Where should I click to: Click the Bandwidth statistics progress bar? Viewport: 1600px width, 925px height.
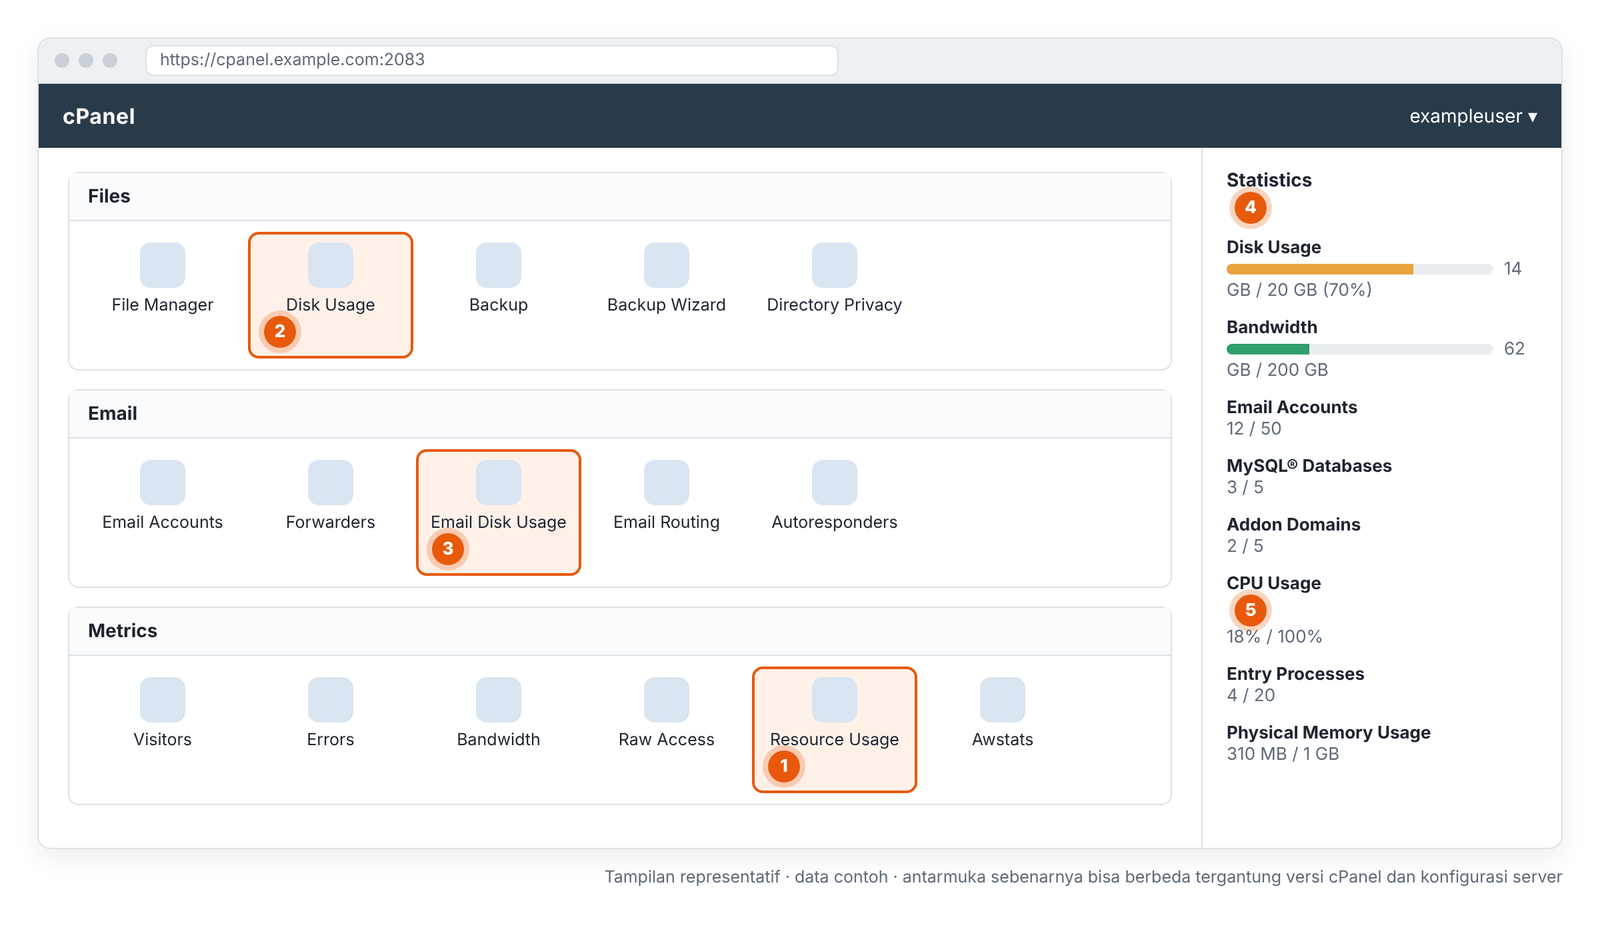pyautogui.click(x=1359, y=349)
